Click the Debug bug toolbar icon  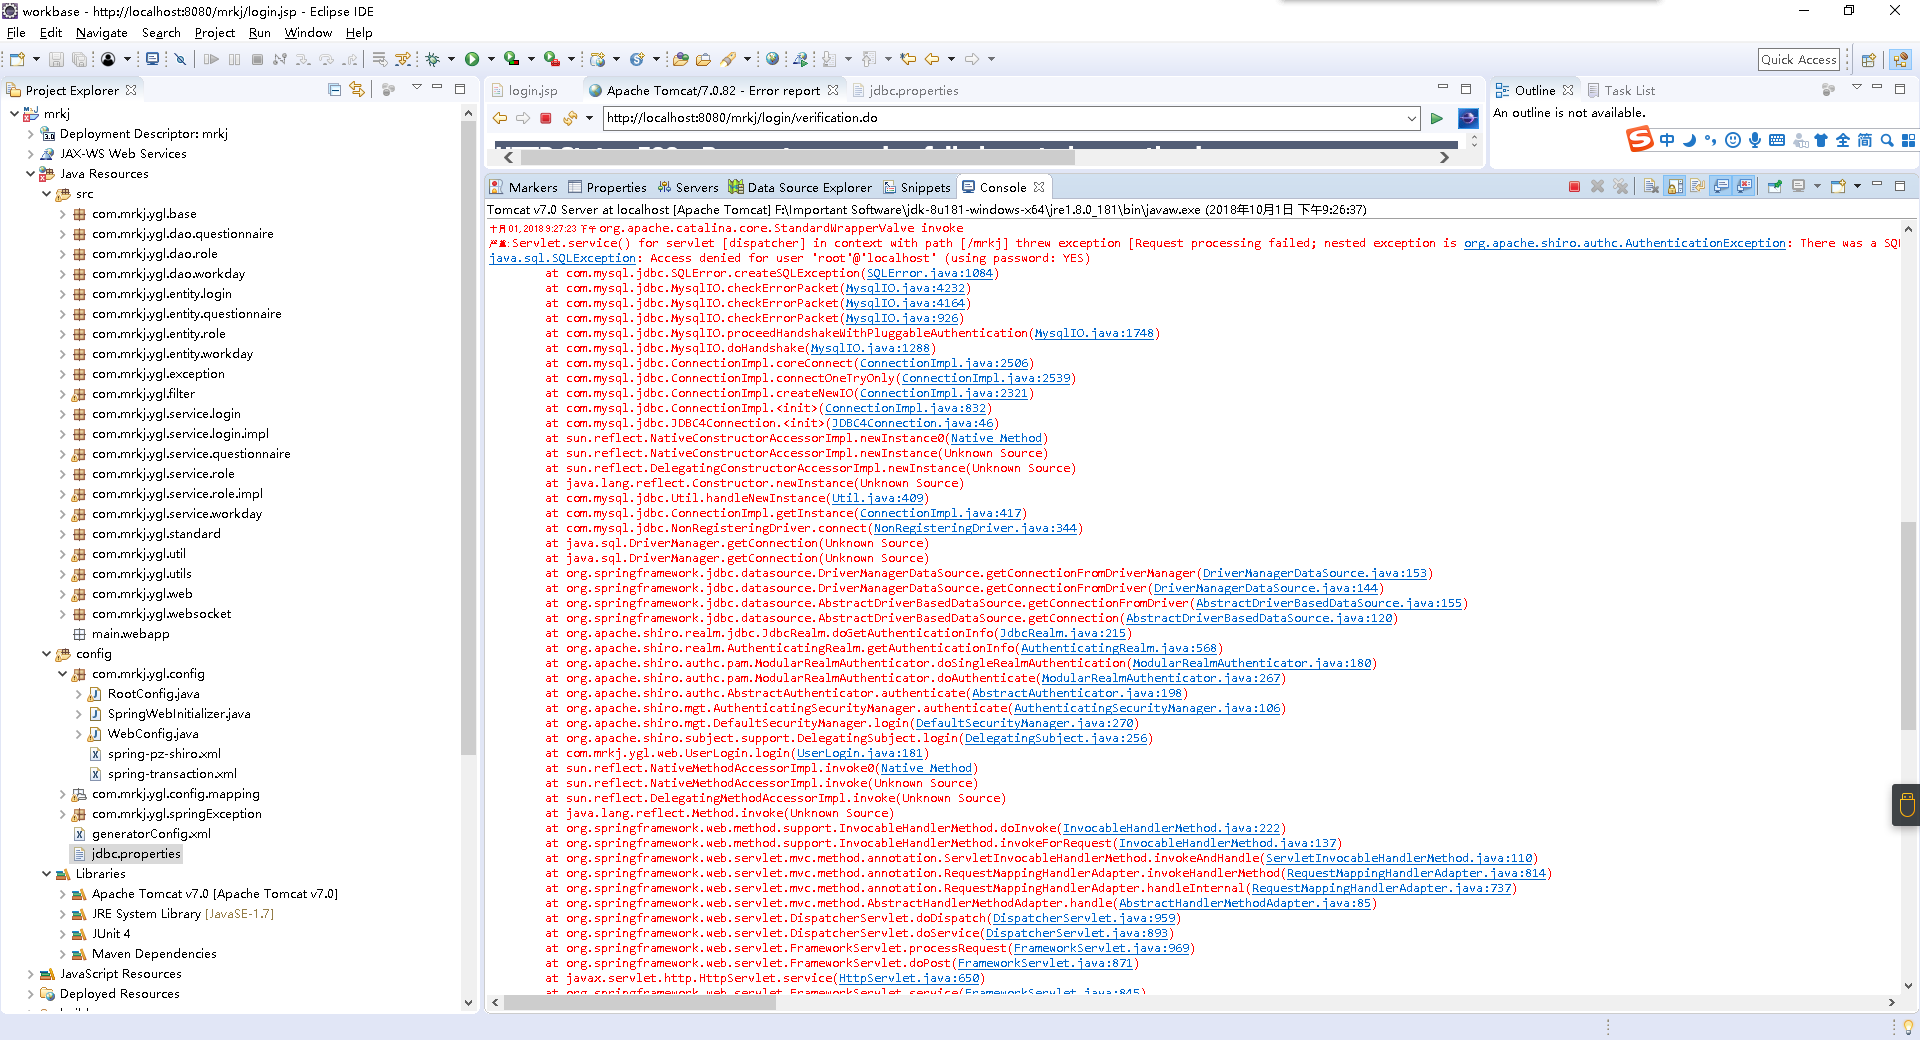[433, 60]
